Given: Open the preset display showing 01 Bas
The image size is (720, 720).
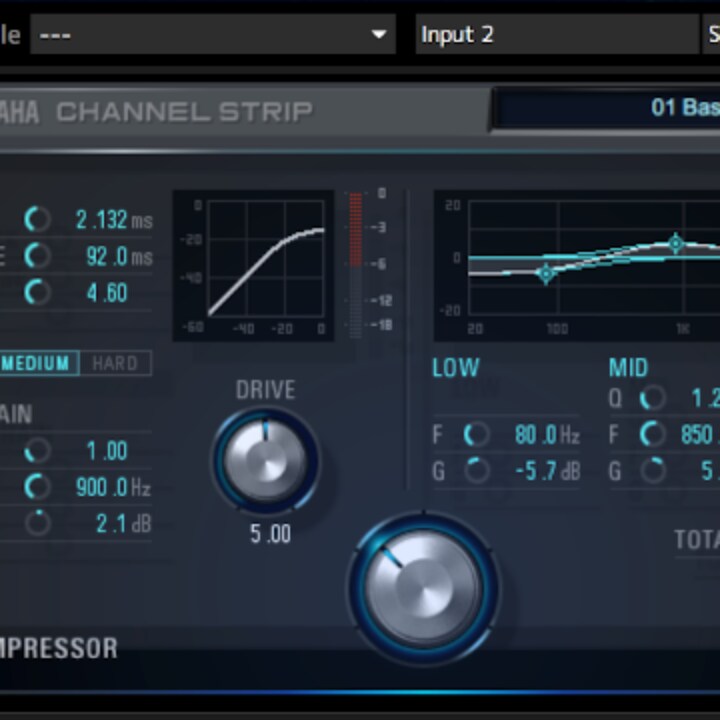Looking at the screenshot, I should click(606, 108).
